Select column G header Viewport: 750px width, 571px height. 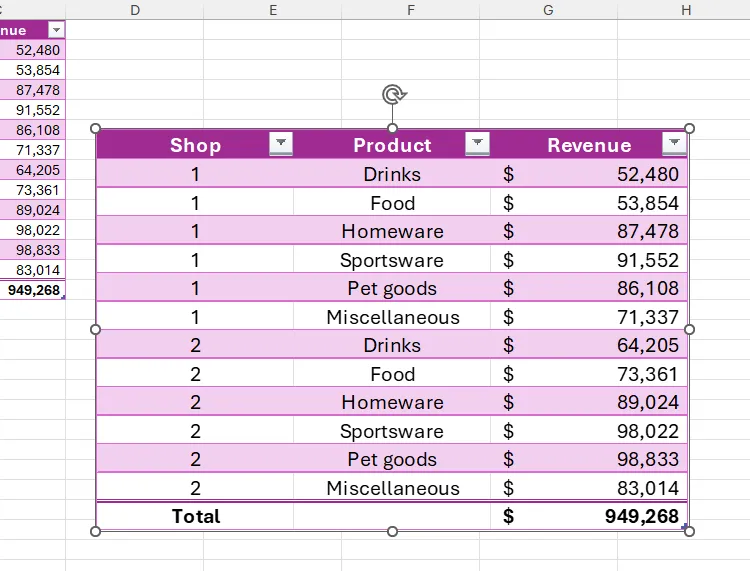point(548,10)
